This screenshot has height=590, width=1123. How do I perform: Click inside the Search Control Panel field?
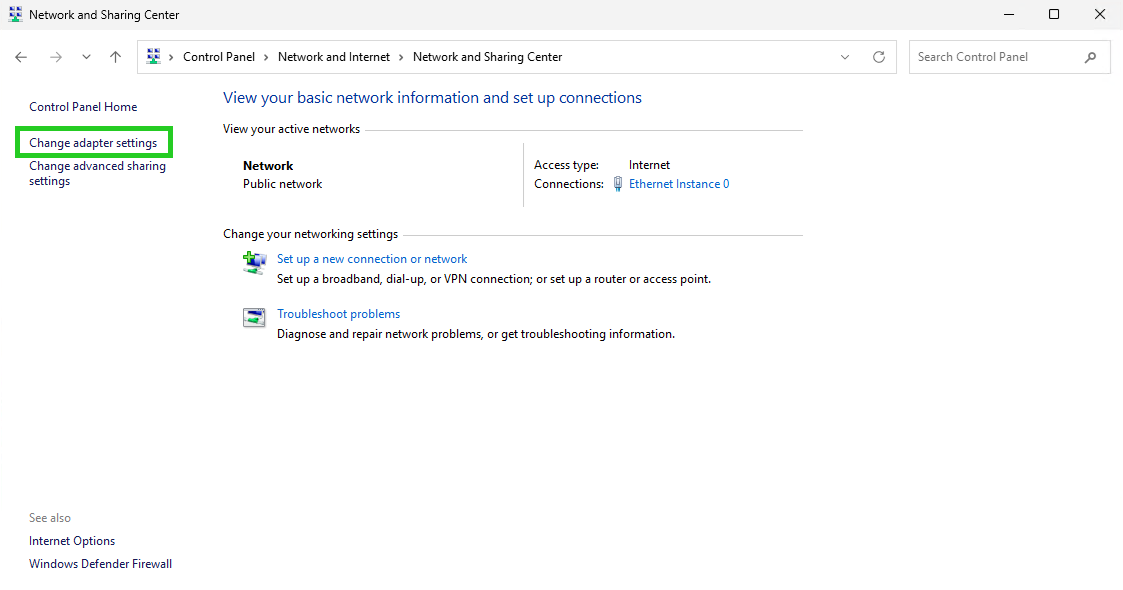pyautogui.click(x=990, y=57)
